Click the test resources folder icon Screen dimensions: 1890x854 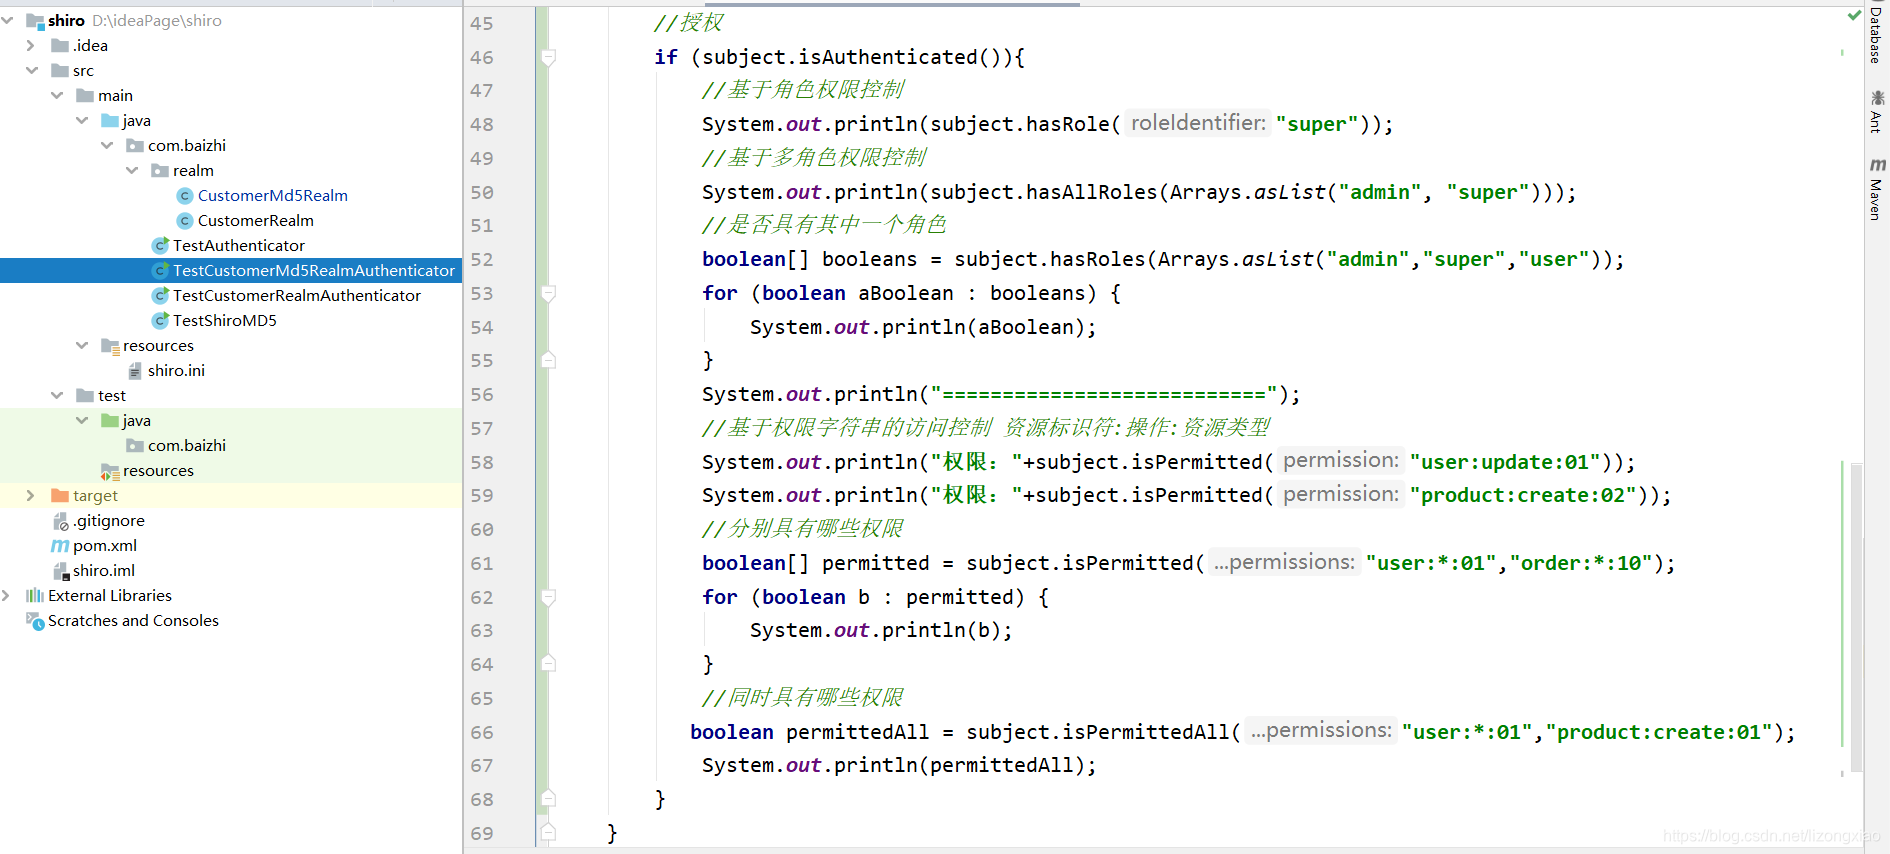(110, 471)
